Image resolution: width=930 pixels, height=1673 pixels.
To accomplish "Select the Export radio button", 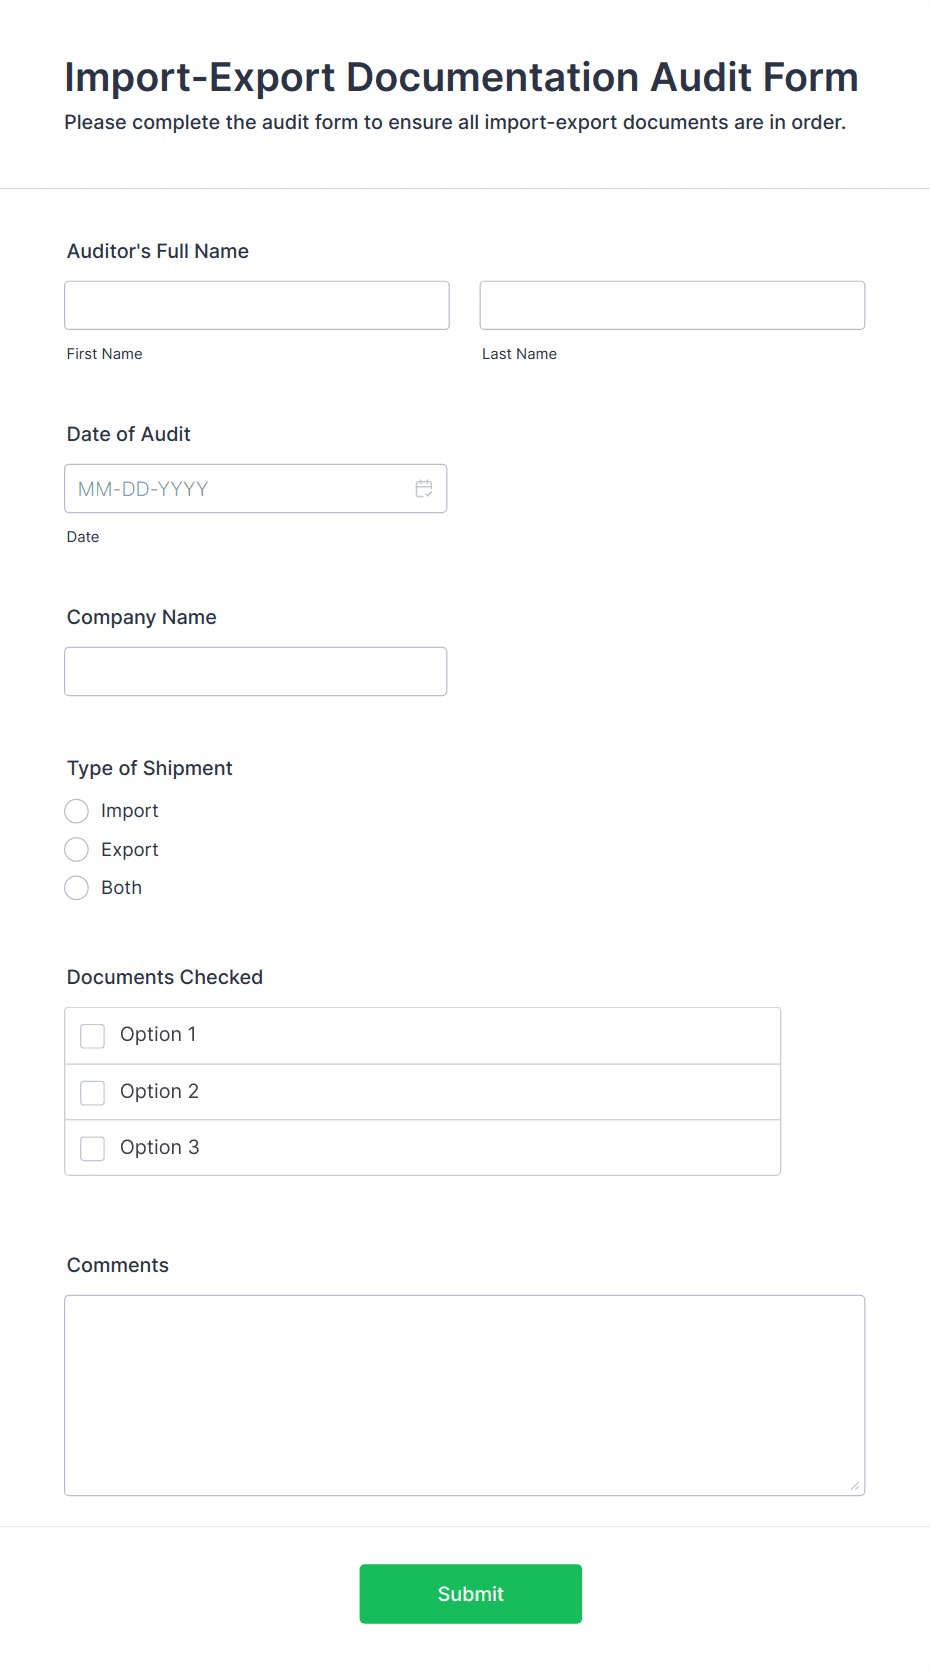I will tap(77, 850).
